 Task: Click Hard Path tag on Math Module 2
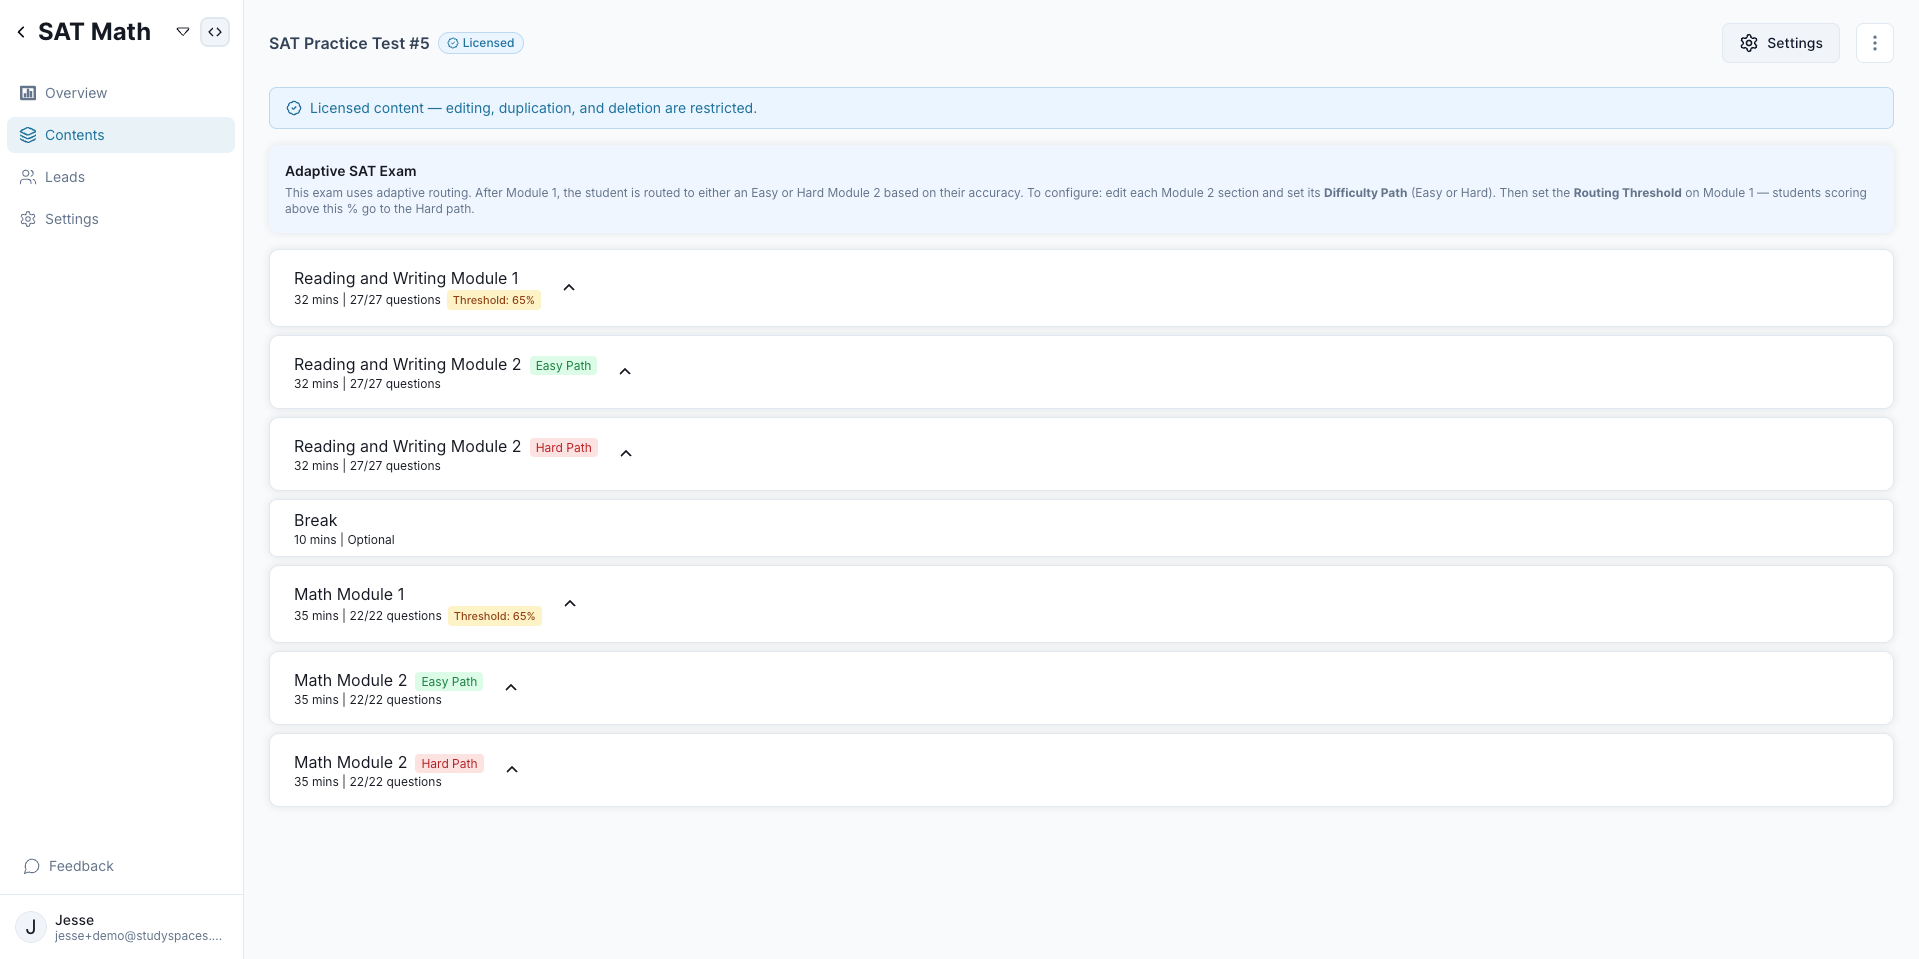[x=450, y=764]
